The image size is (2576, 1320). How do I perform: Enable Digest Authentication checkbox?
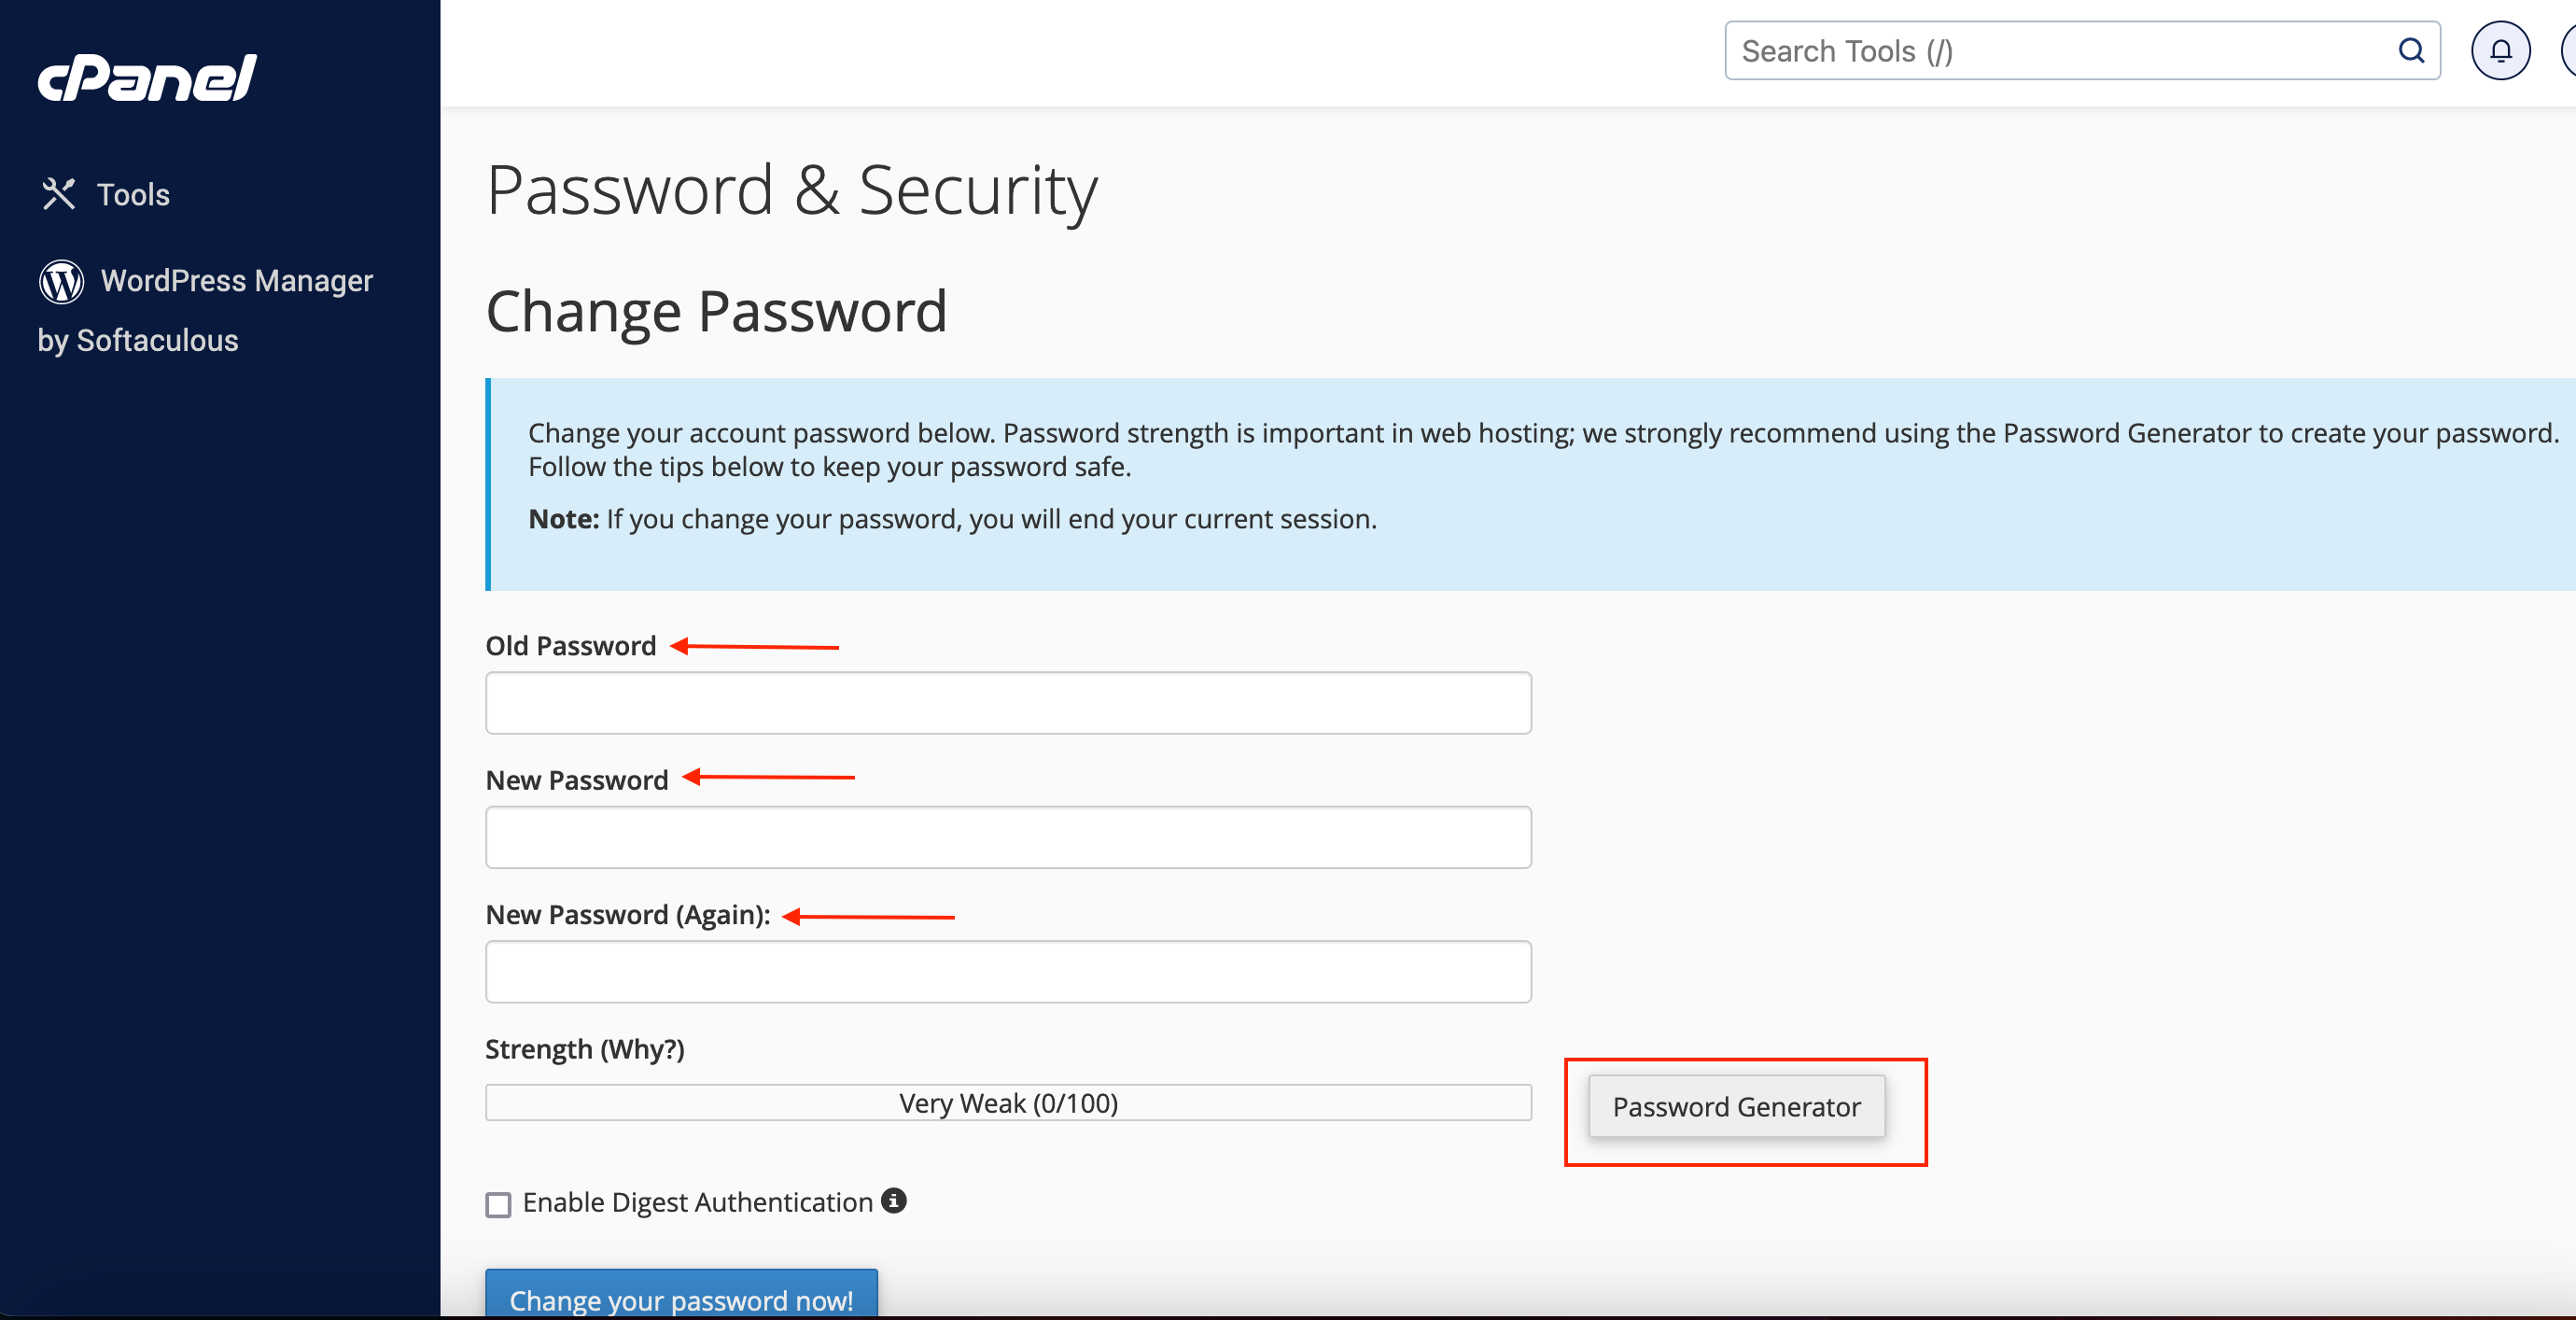(x=498, y=1204)
